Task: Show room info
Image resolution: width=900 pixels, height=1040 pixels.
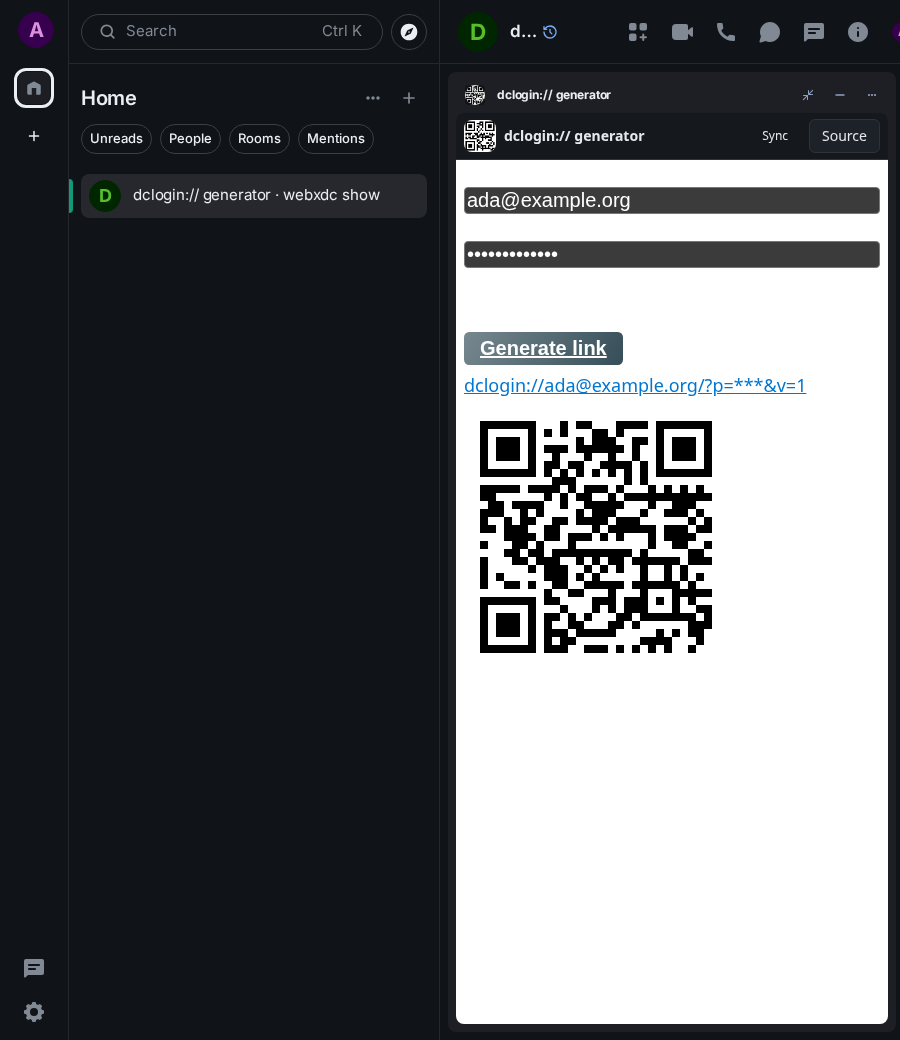Action: pyautogui.click(x=858, y=32)
